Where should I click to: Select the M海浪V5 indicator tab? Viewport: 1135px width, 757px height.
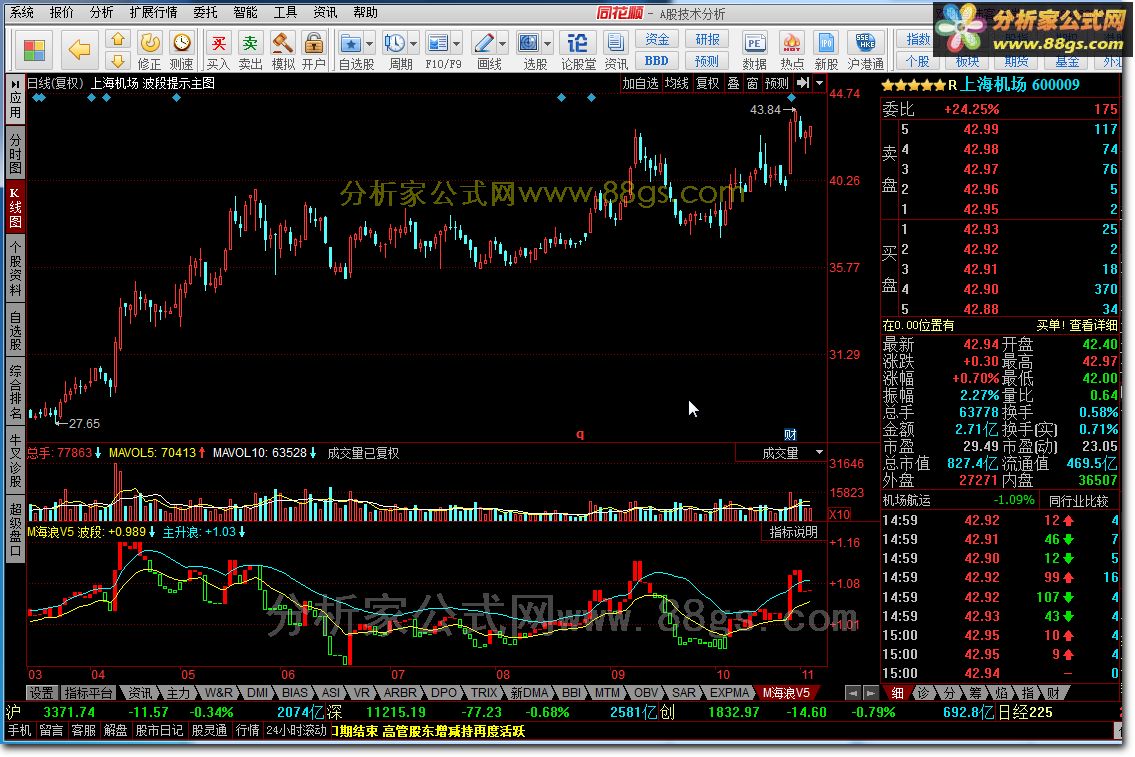(786, 693)
